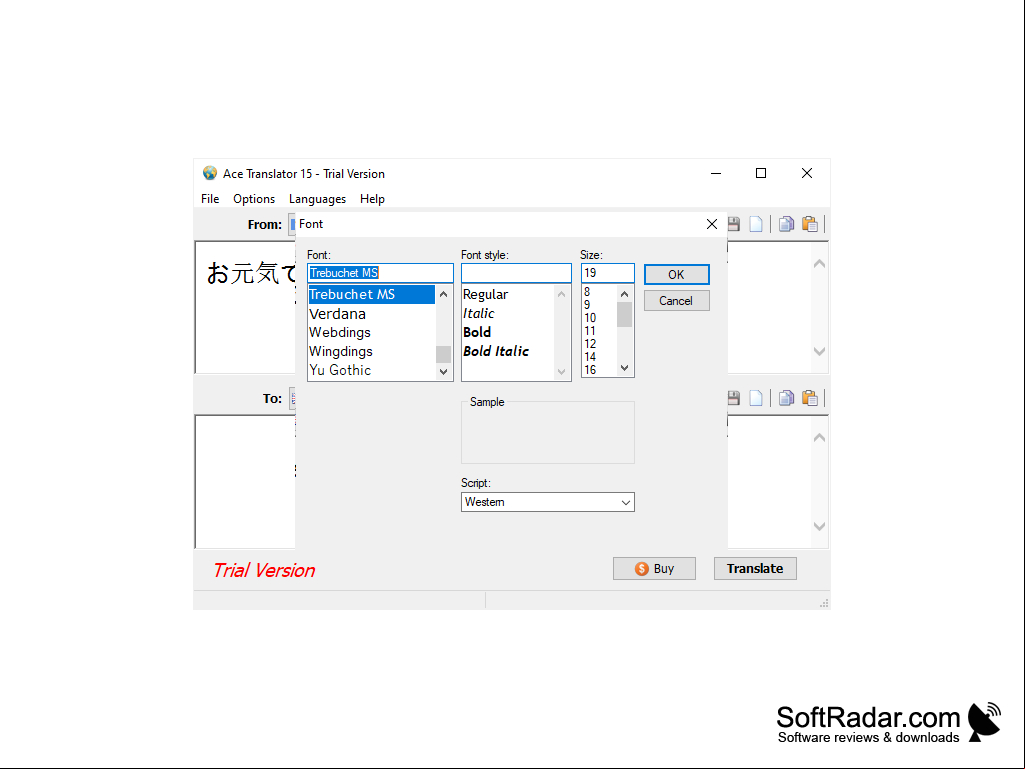
Task: Select font size 16
Action: pyautogui.click(x=590, y=370)
